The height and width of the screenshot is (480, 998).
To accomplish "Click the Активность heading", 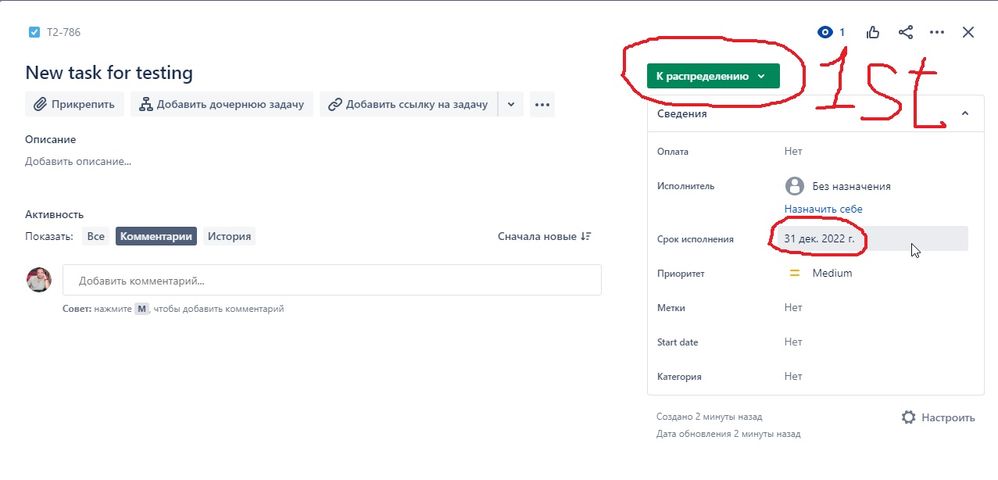I will click(x=54, y=215).
